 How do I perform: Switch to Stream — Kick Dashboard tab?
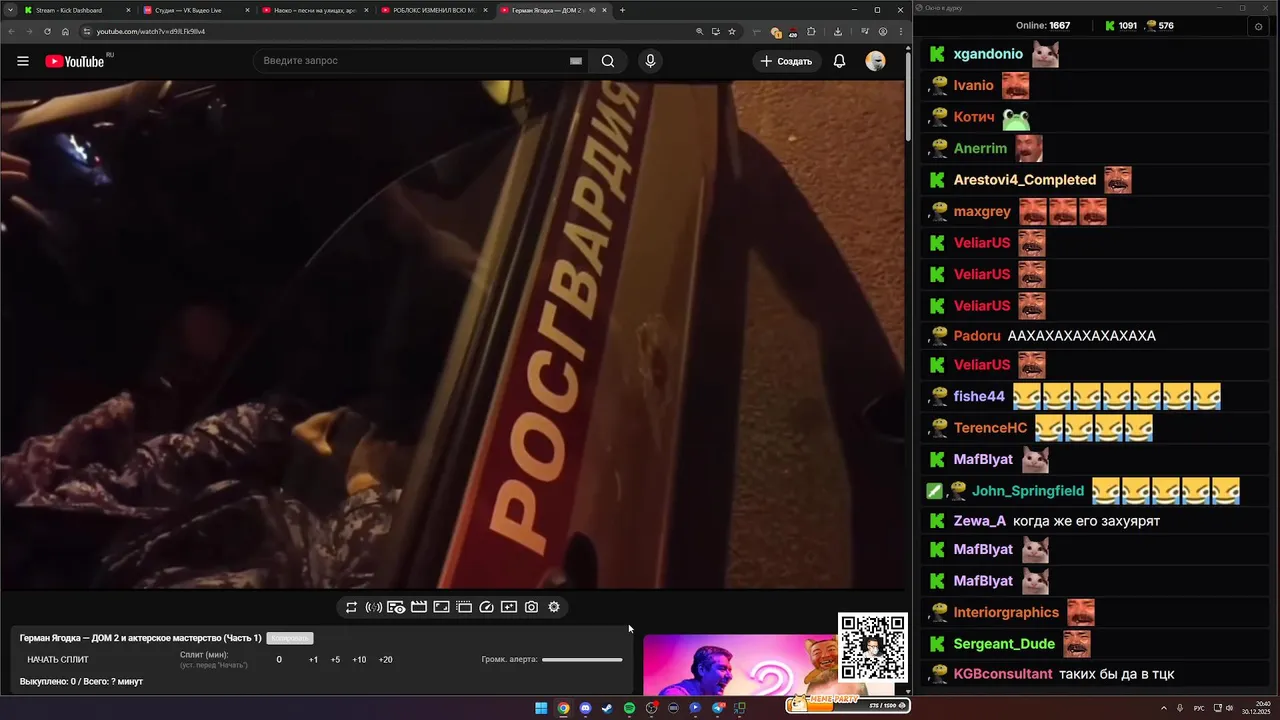click(x=78, y=10)
